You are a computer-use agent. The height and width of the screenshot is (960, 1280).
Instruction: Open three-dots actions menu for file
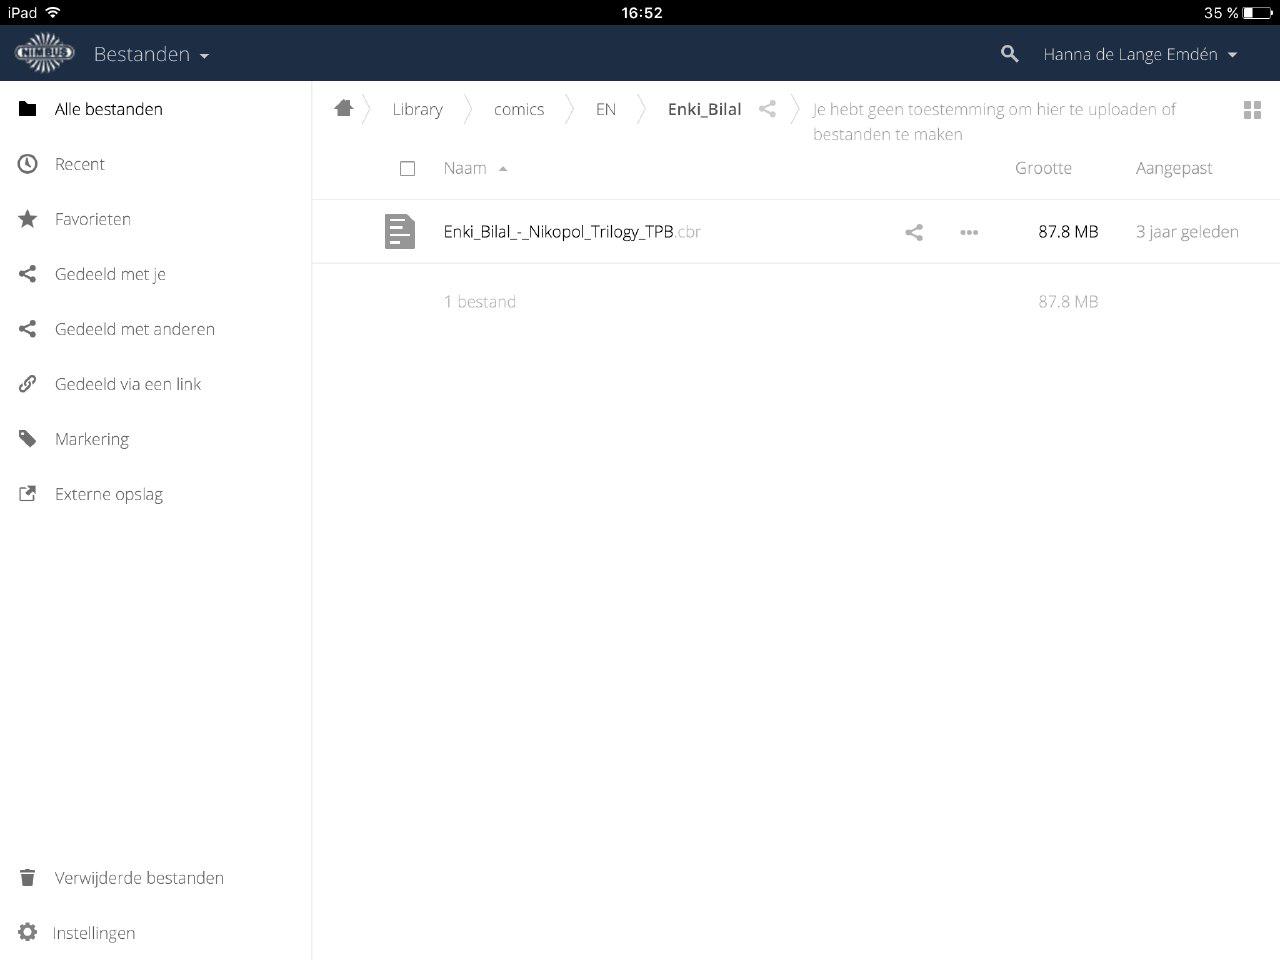point(968,232)
